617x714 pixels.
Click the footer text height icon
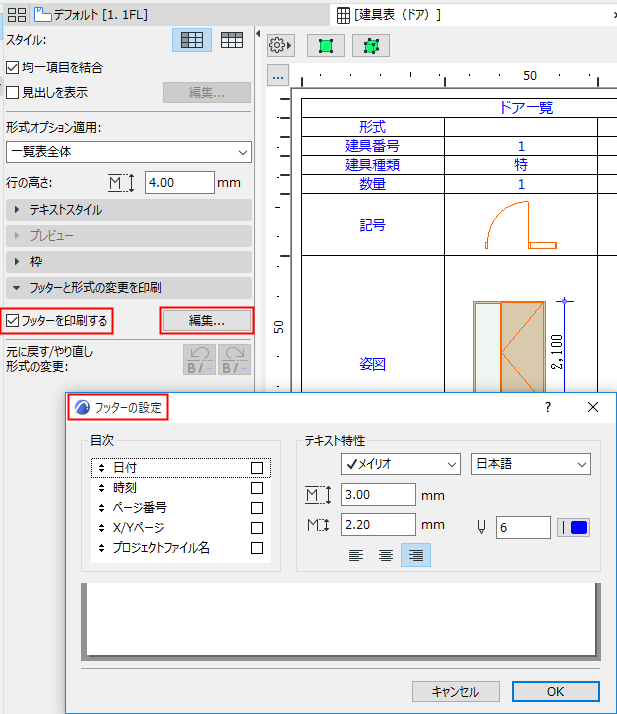point(318,495)
